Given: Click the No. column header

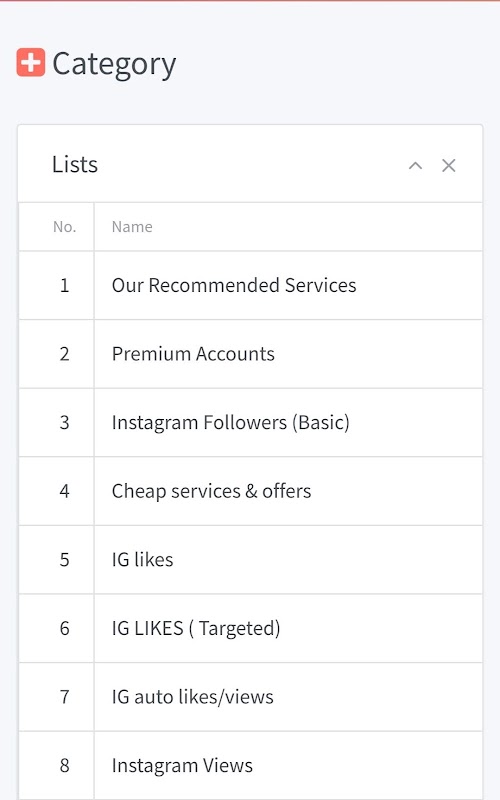Looking at the screenshot, I should 64,227.
